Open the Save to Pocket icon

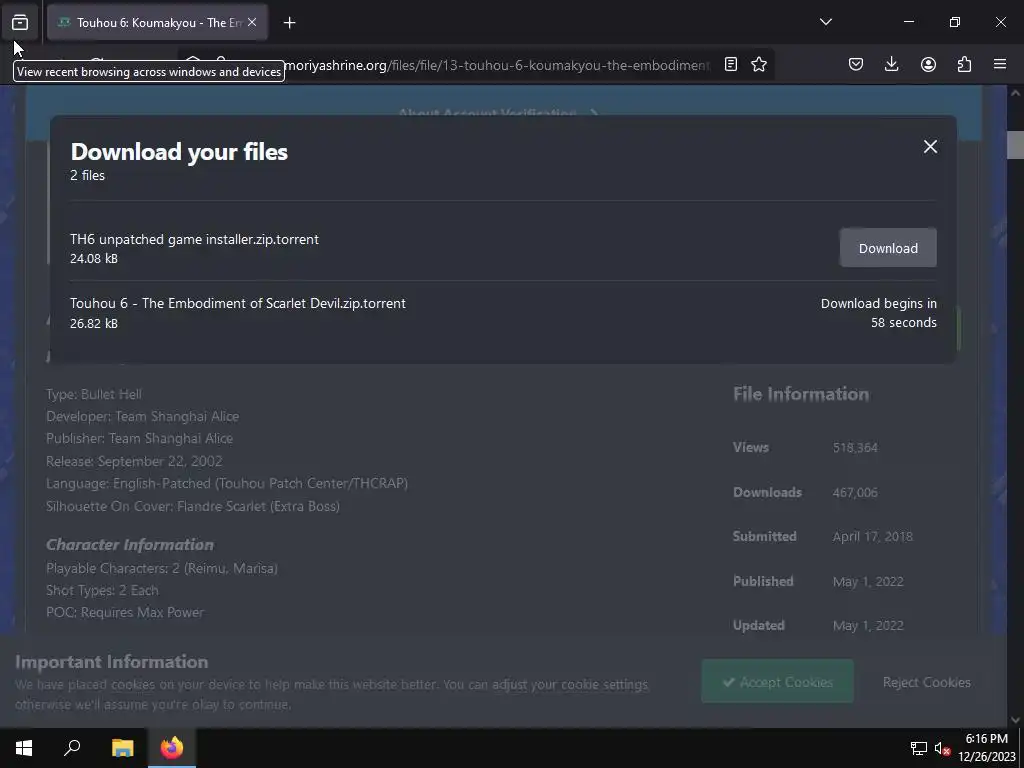coord(856,64)
